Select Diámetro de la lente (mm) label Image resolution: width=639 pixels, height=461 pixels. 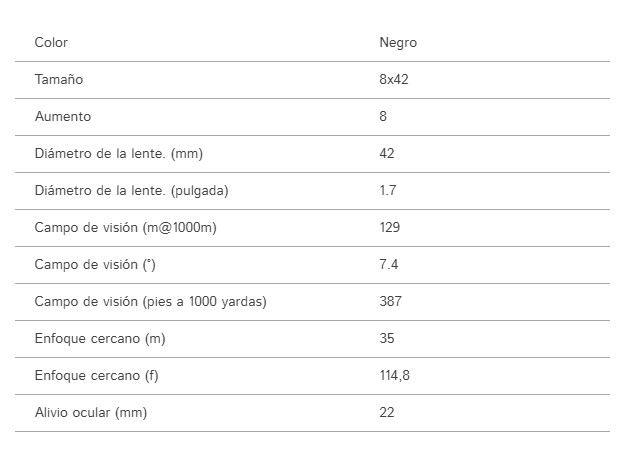point(119,154)
